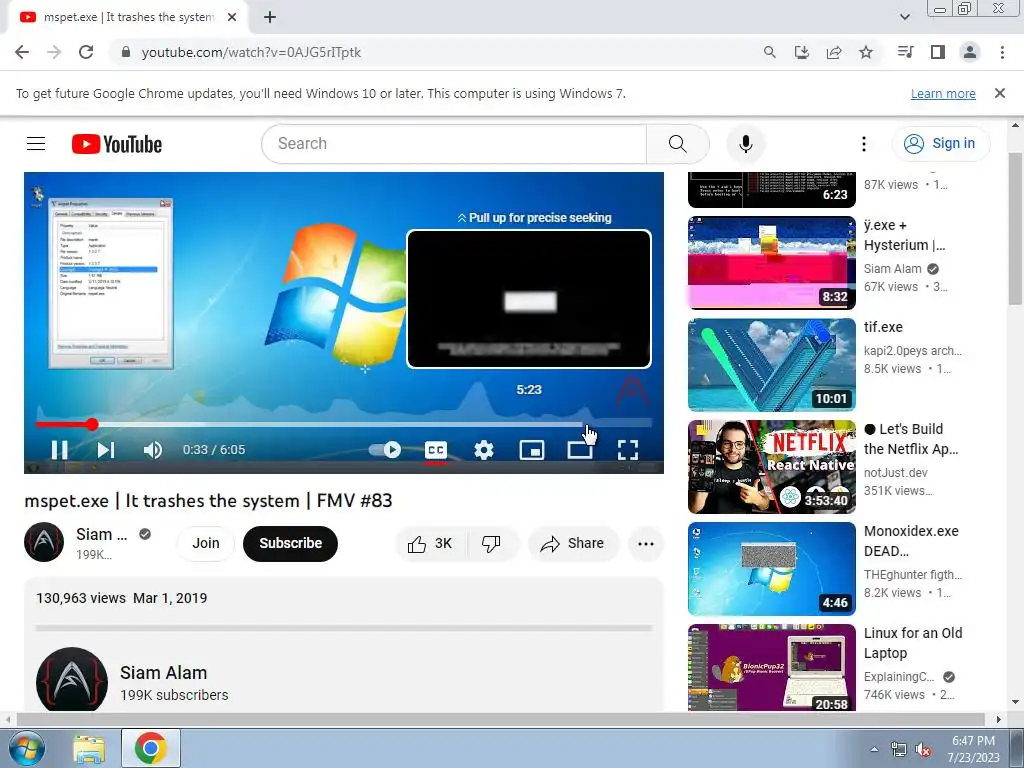This screenshot has width=1024, height=768.
Task: Open Siam Alam large channel avatar in description
Action: pos(72,679)
